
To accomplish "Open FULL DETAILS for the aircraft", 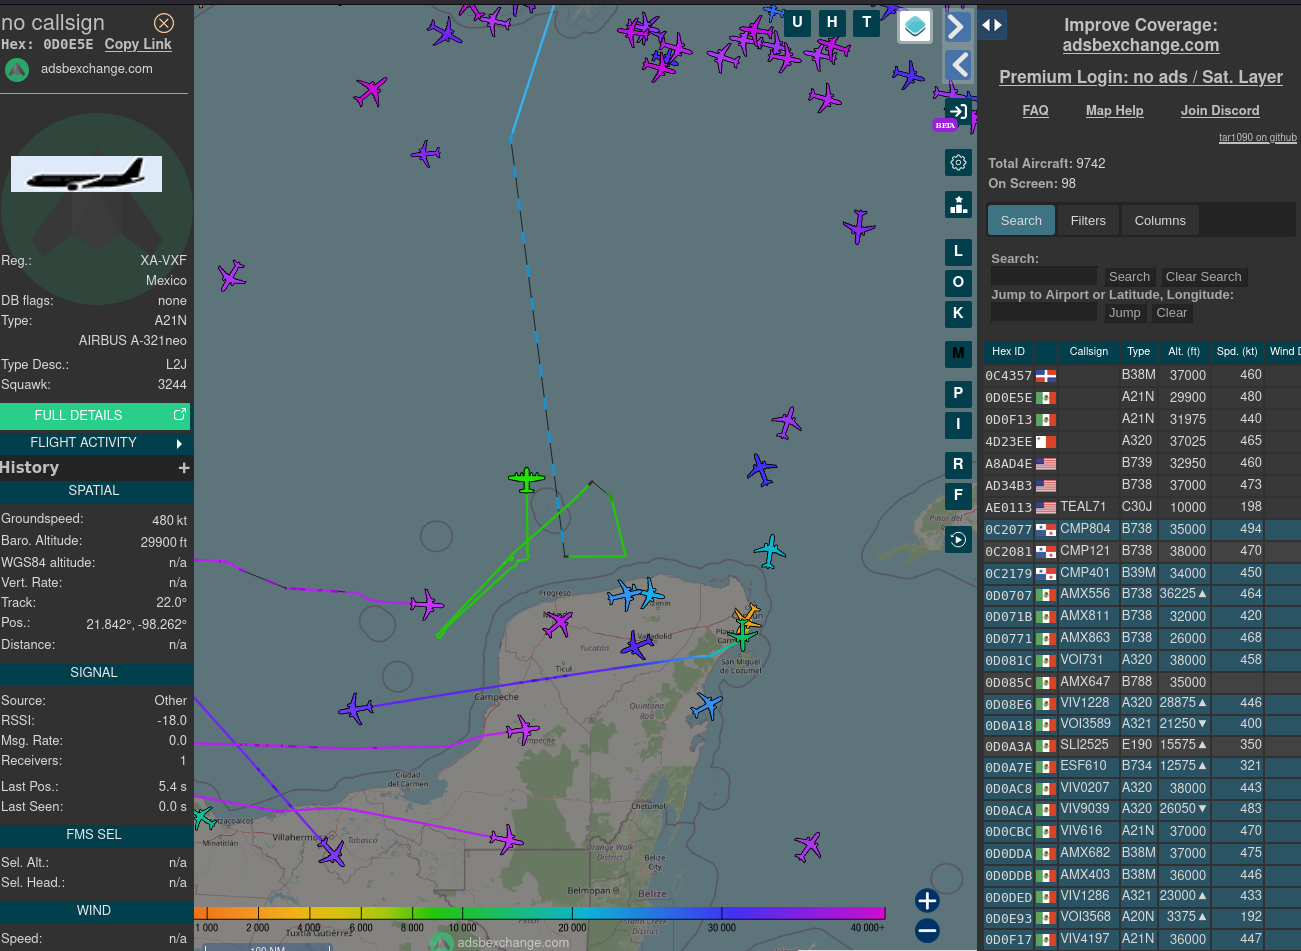I will [x=95, y=416].
